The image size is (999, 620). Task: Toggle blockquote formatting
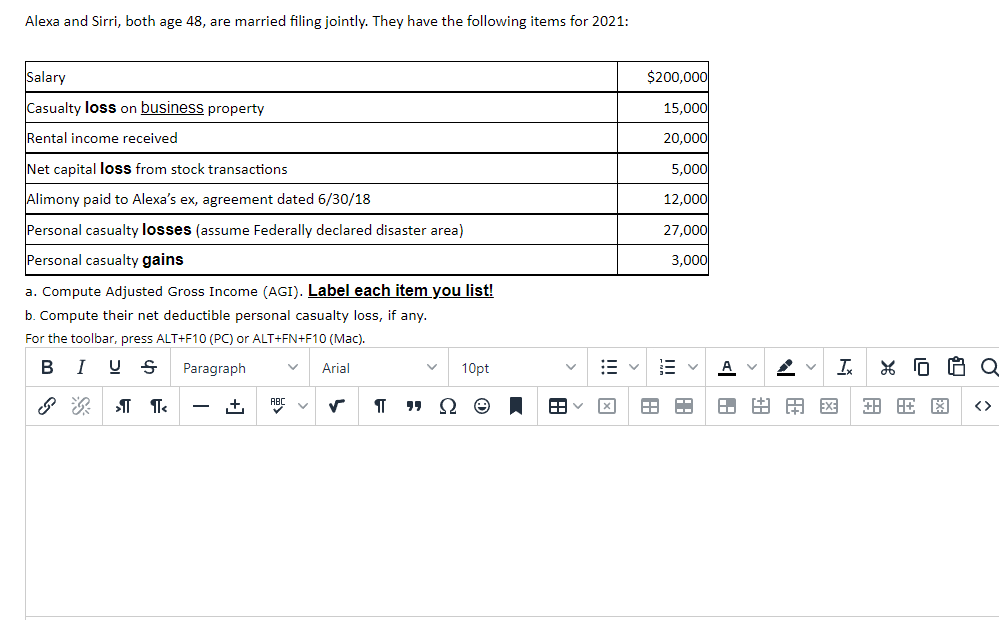coord(414,406)
